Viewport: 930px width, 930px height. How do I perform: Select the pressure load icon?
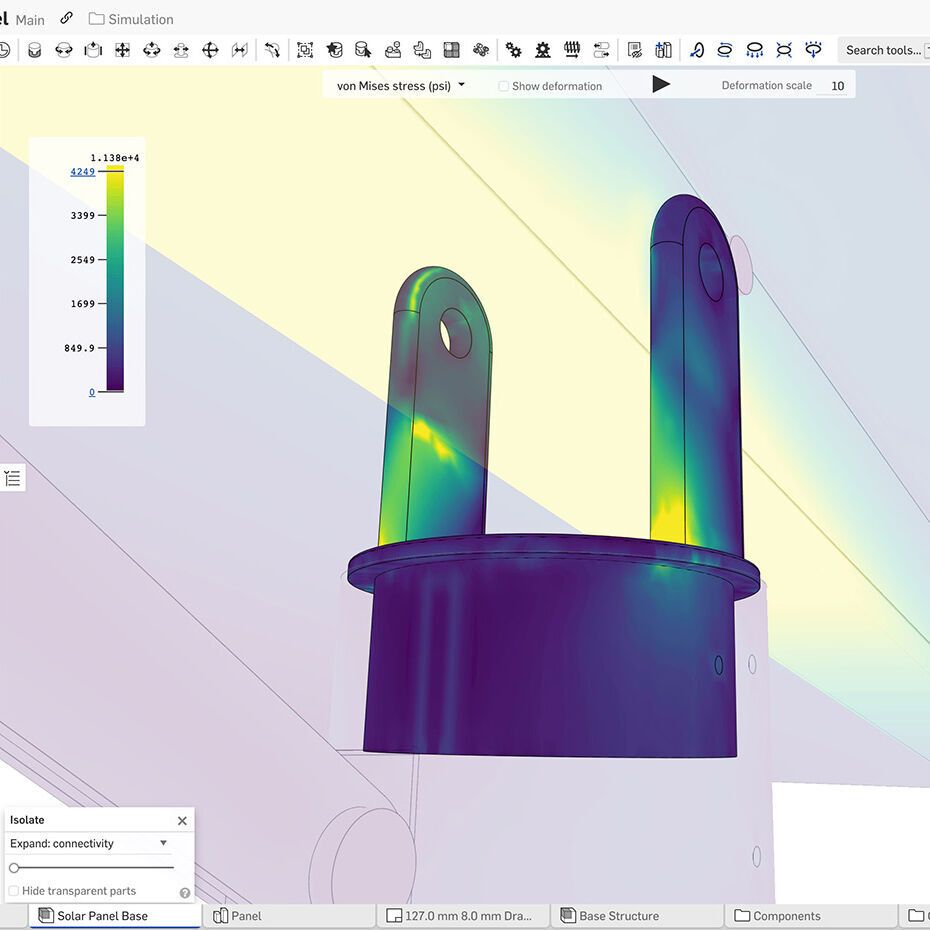752,49
